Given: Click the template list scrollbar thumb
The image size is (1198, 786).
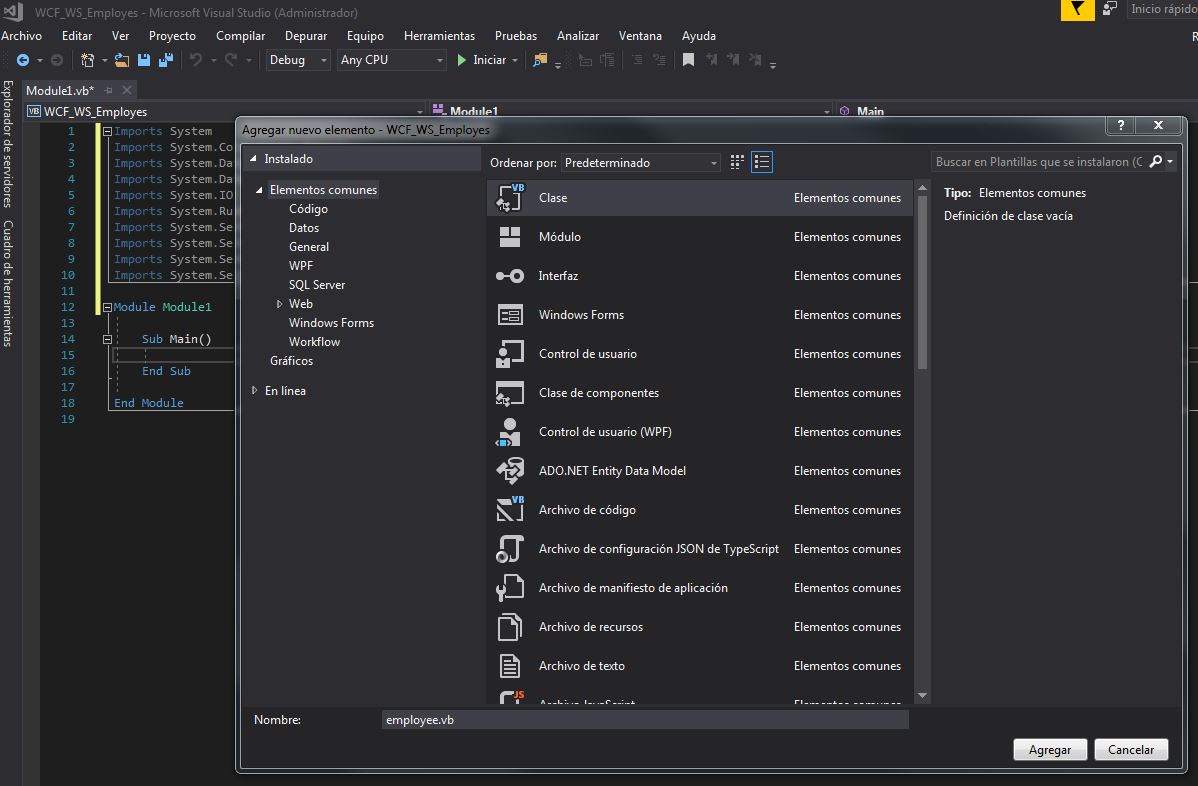Looking at the screenshot, I should [922, 283].
